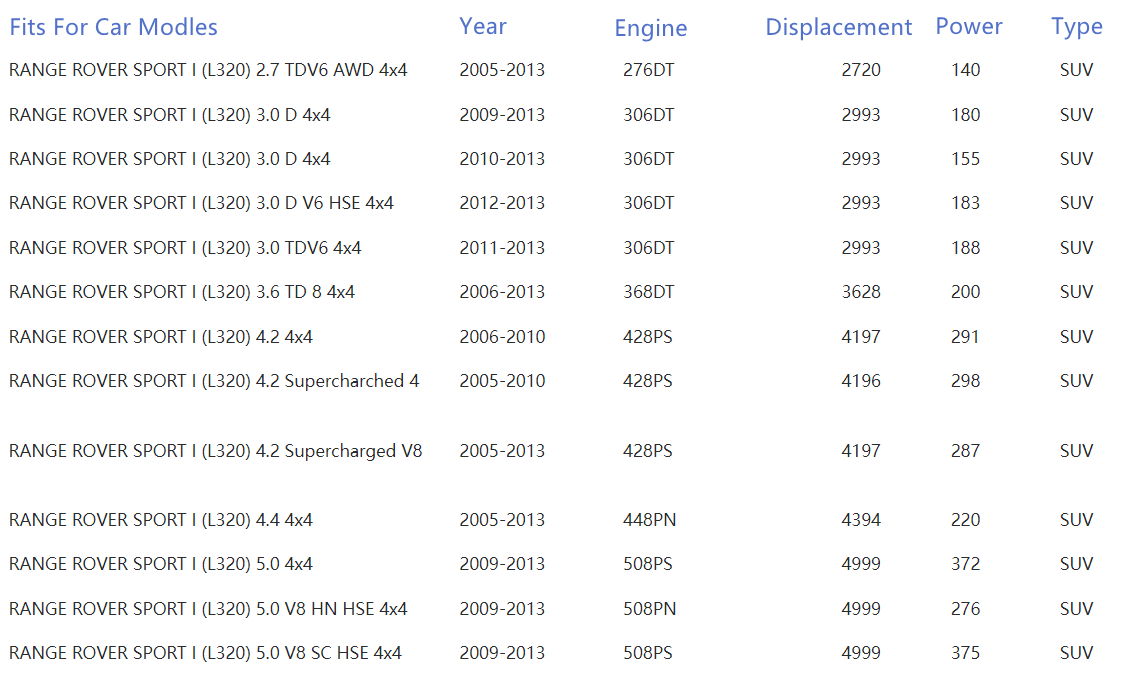Screen dimensions: 1130x683
Task: Click the 276DT engine code
Action: (x=648, y=70)
